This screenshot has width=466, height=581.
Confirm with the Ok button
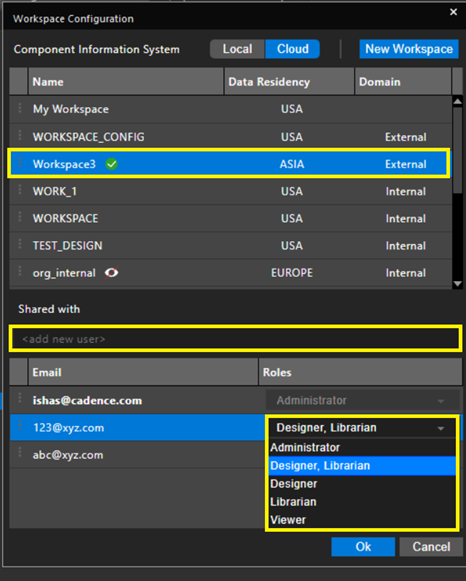[363, 547]
